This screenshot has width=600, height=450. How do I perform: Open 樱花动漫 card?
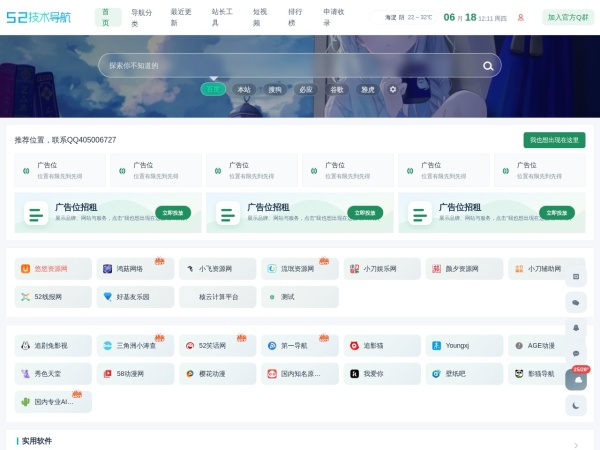point(217,373)
